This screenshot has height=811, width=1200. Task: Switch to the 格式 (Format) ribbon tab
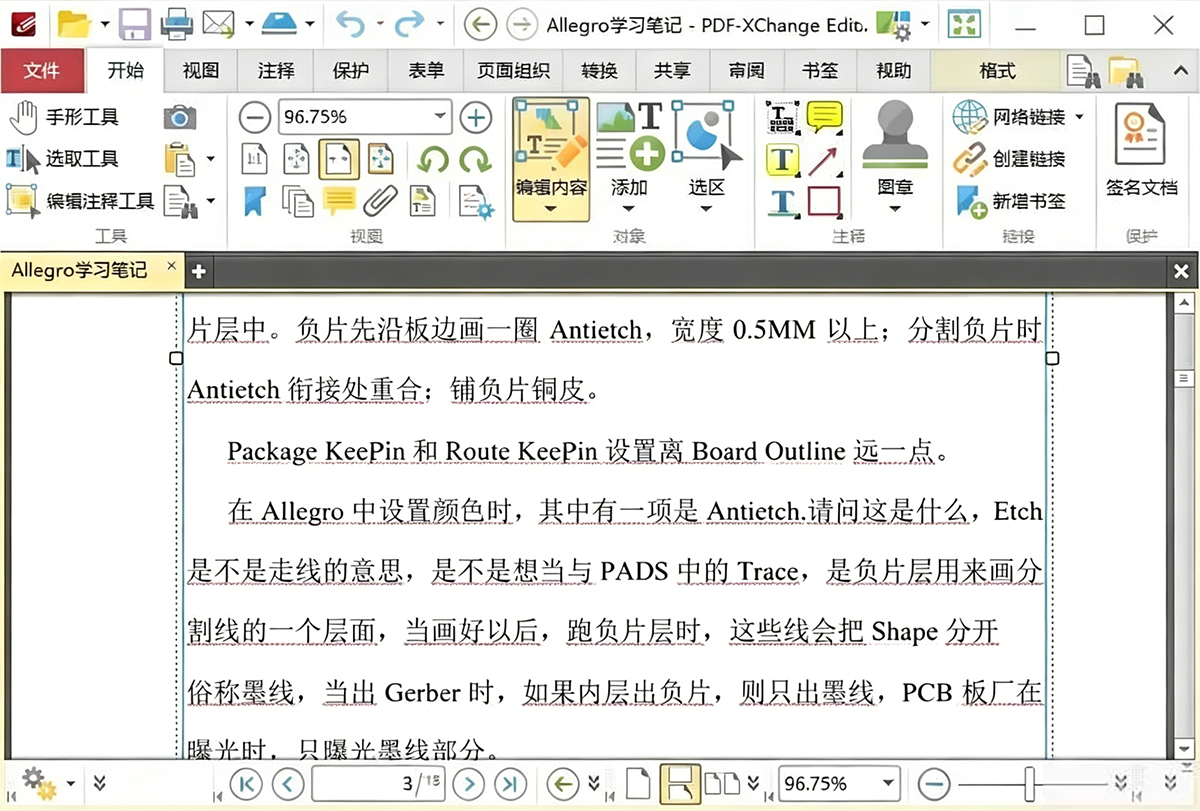point(997,71)
